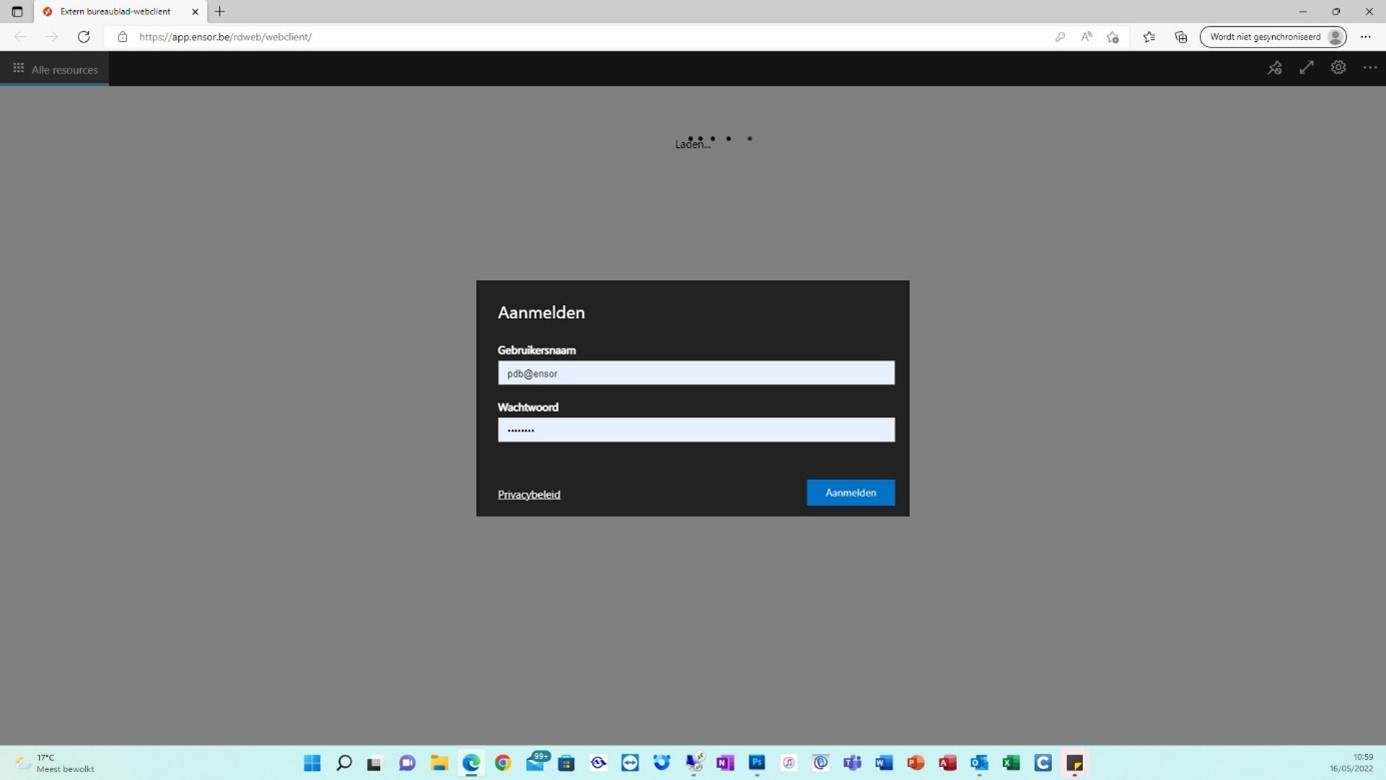Open the profile 'Wordt niet gesynchroniseerd' menu
Screen dimensions: 1386x780
click(1273, 37)
